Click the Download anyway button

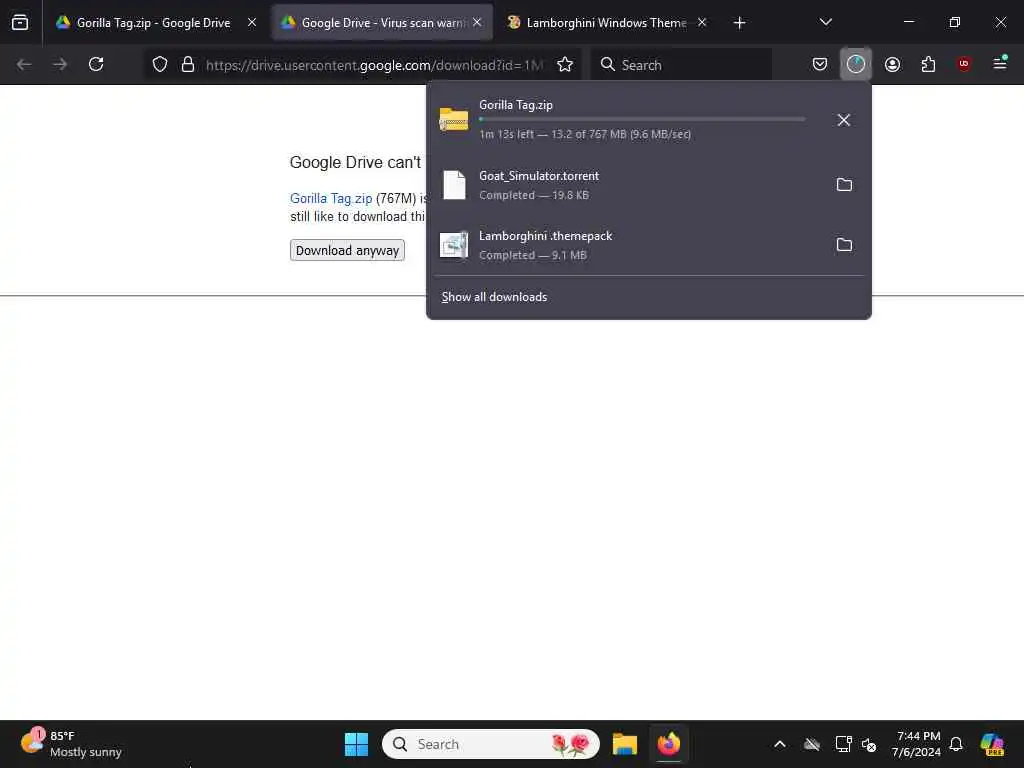[347, 251]
